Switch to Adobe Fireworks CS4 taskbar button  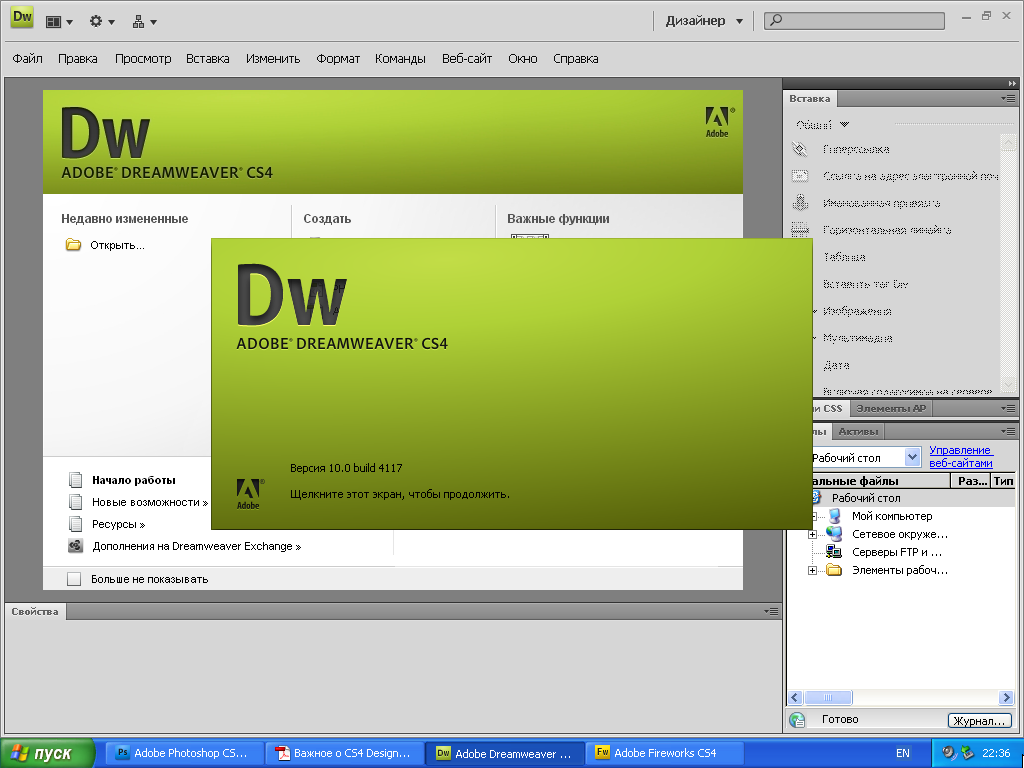665,753
